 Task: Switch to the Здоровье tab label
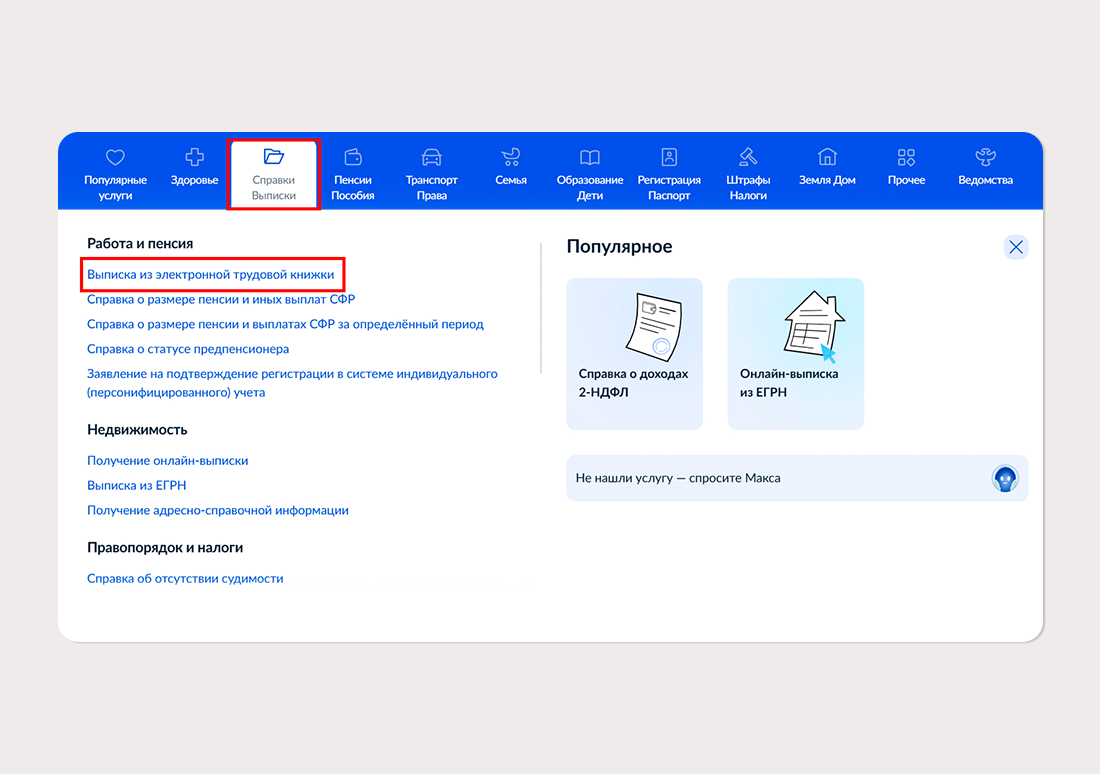point(194,180)
